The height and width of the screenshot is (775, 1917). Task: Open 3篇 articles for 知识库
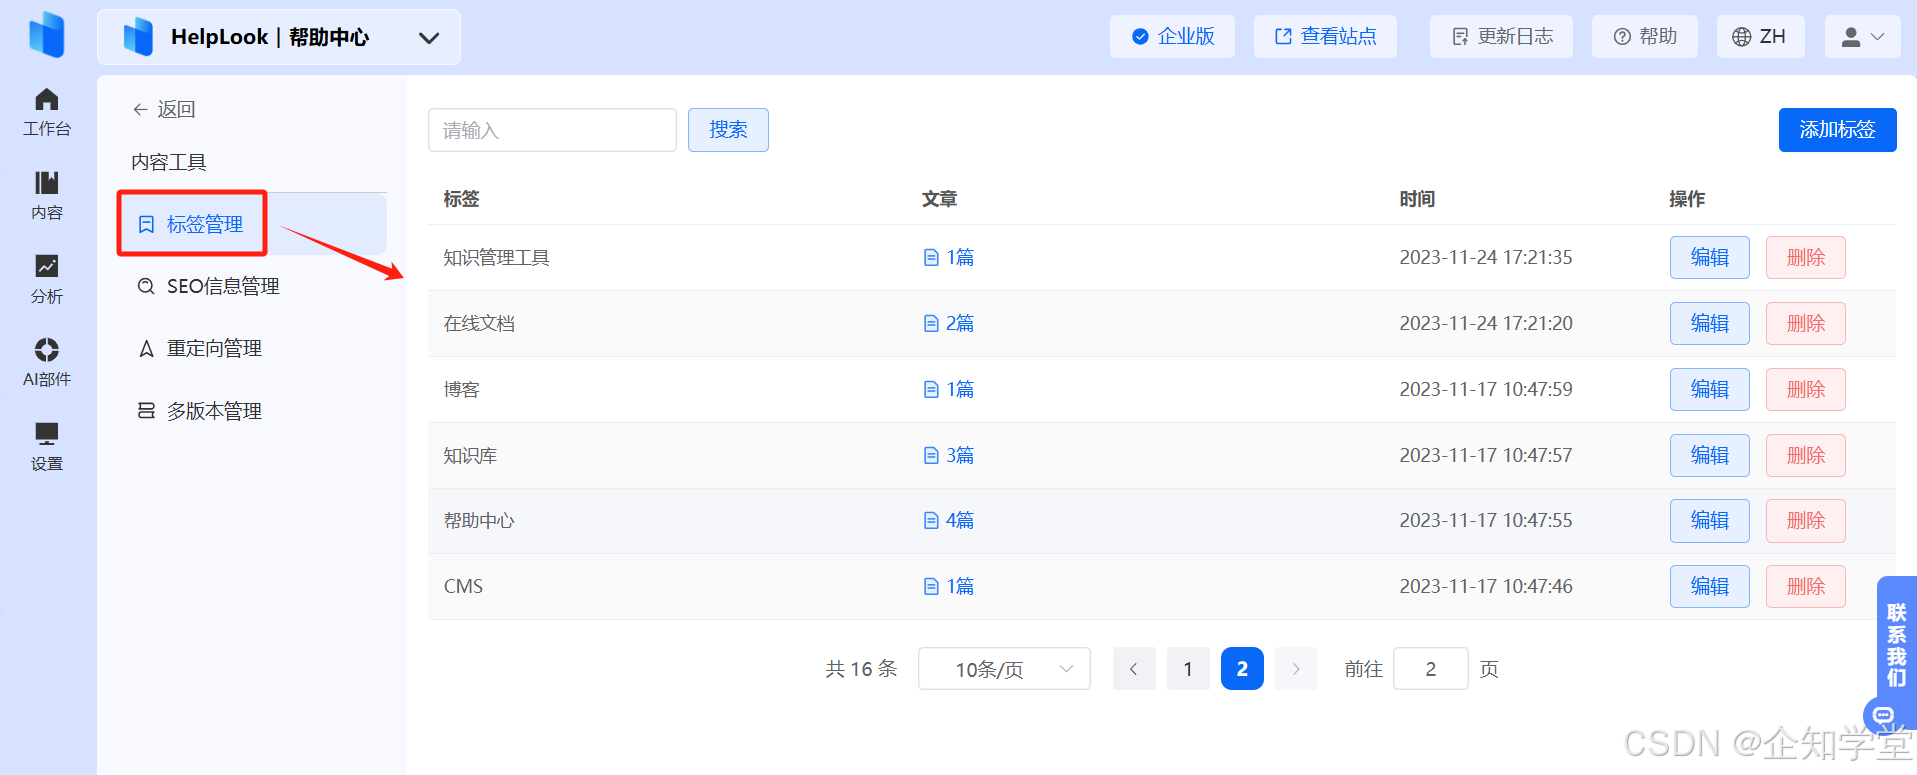coord(949,456)
